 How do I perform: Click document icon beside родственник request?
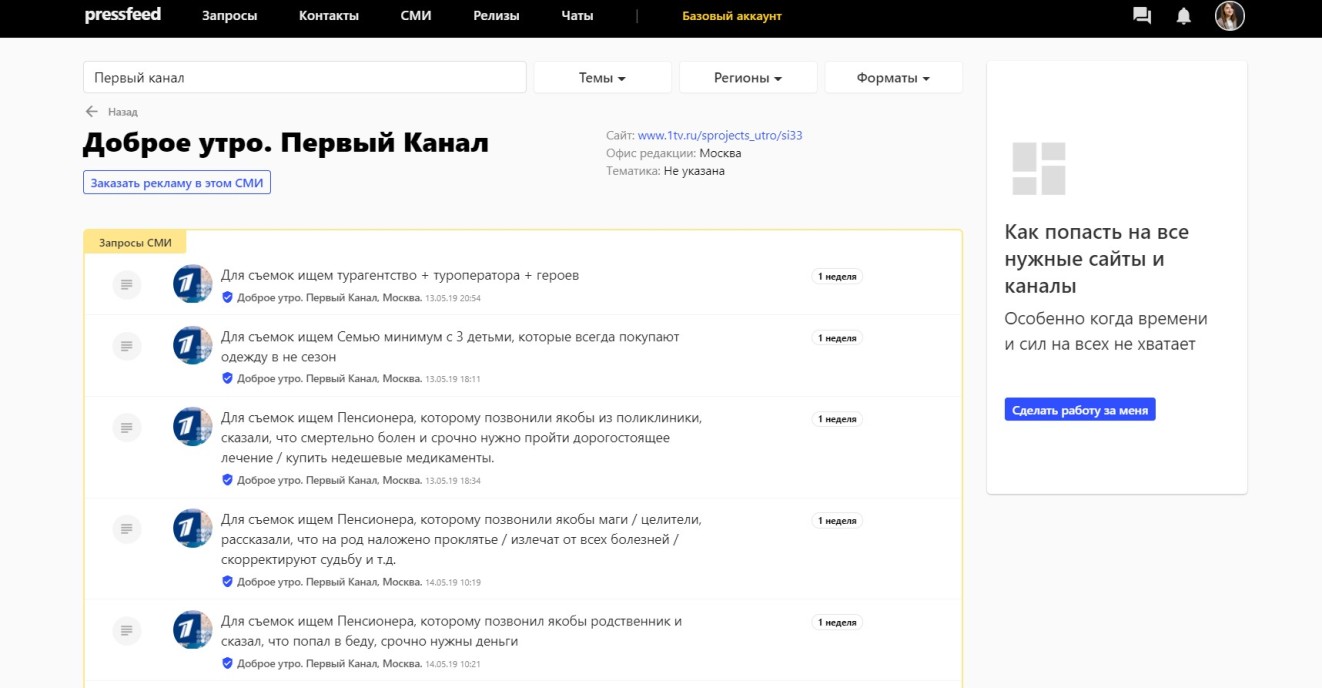(x=126, y=630)
